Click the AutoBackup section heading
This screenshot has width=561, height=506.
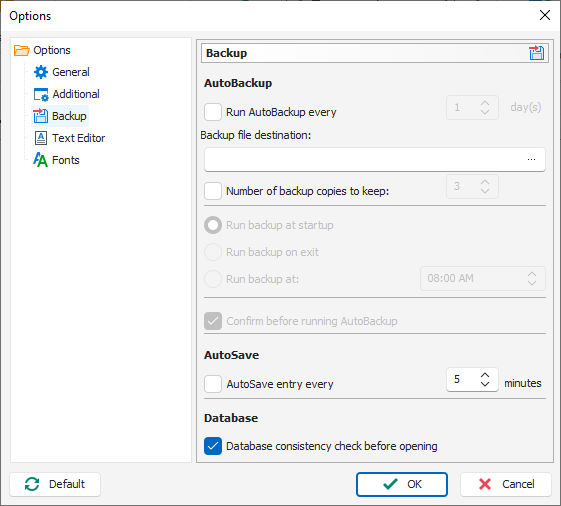point(238,83)
